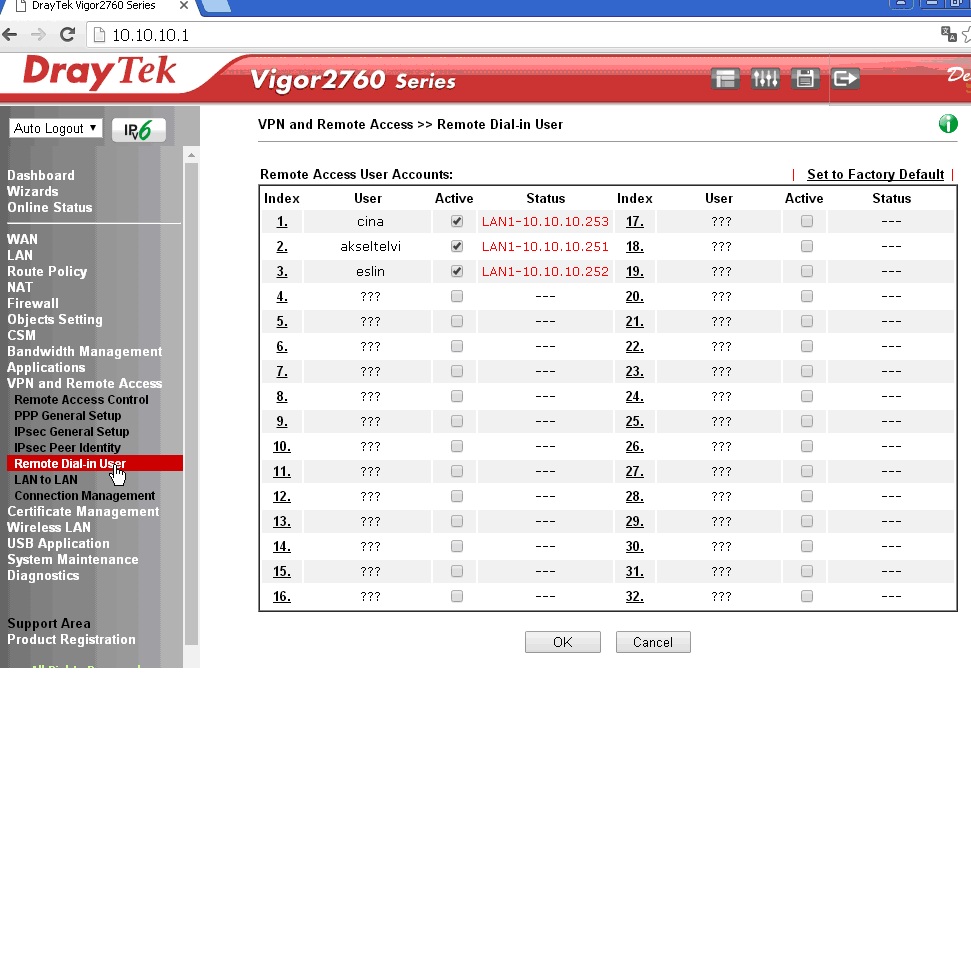Select Connection Management in sidebar

coord(85,495)
